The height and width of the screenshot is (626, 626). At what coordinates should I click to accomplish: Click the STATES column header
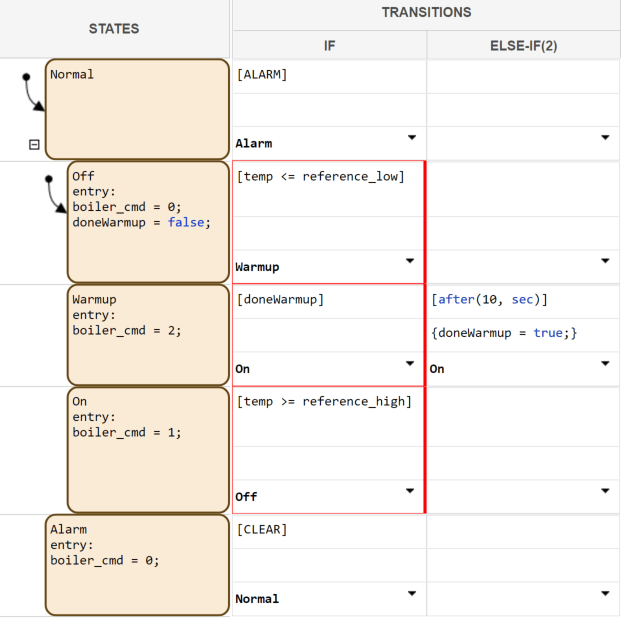tap(114, 29)
